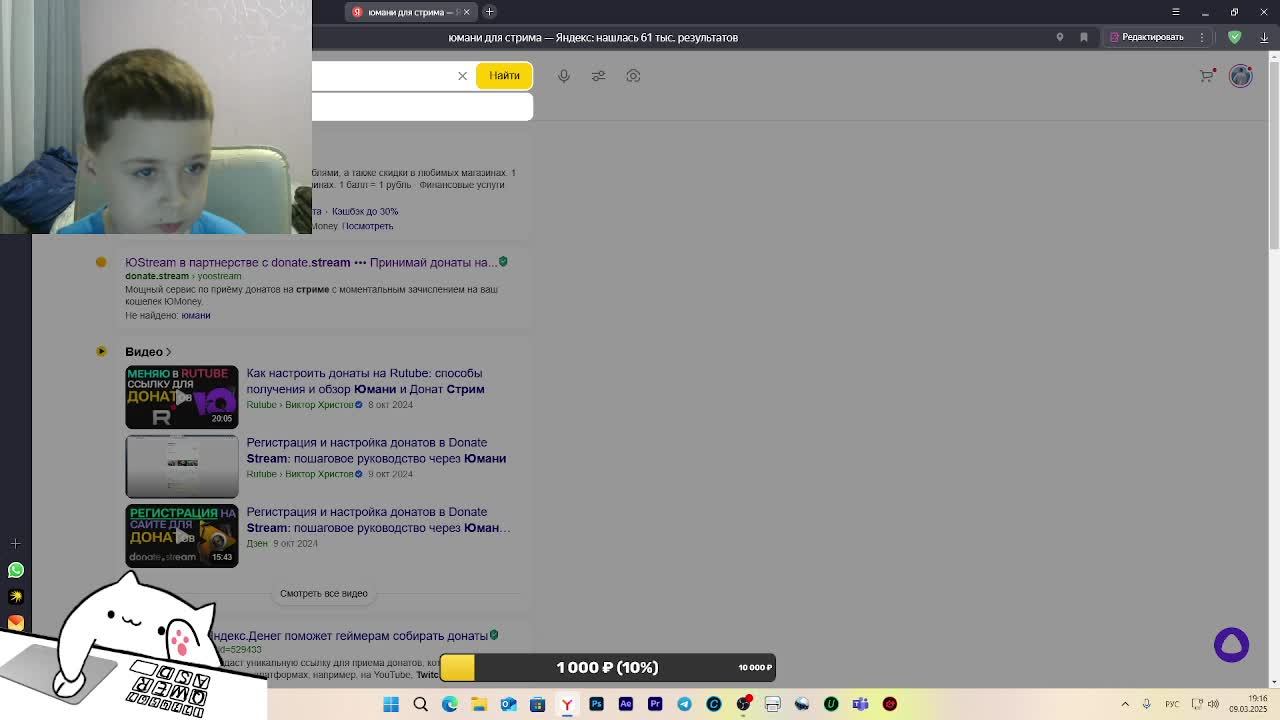
Task: Start voice search with the microphone icon
Action: point(564,76)
